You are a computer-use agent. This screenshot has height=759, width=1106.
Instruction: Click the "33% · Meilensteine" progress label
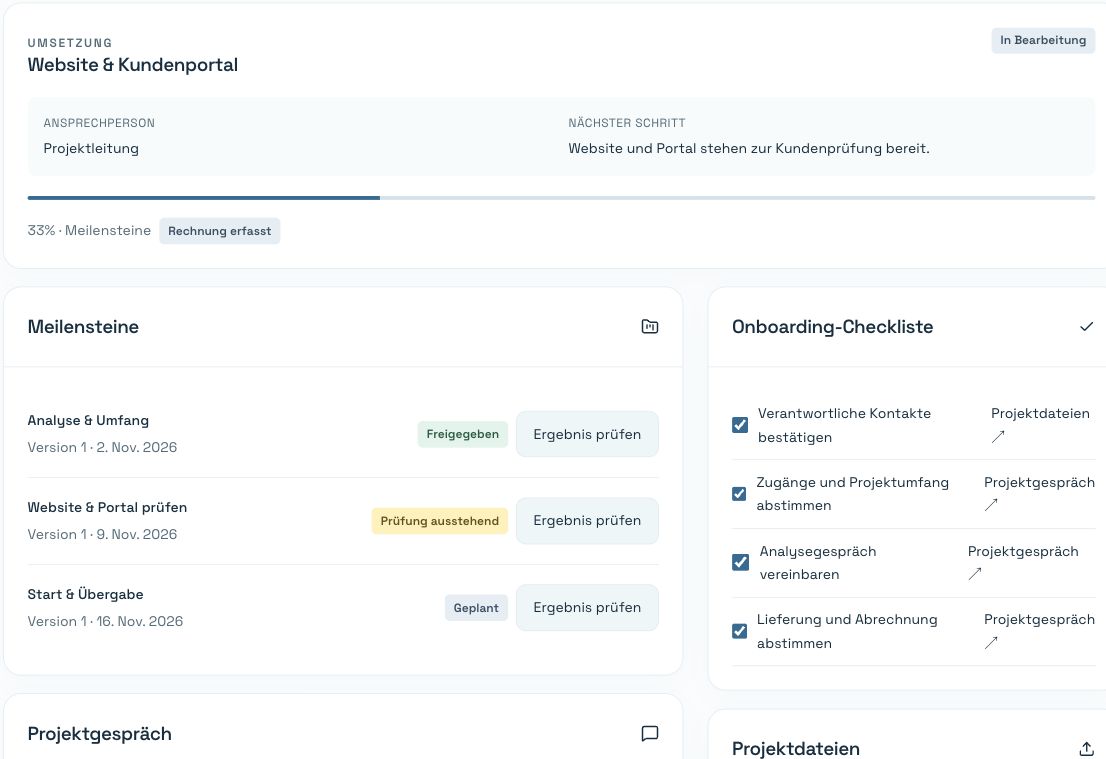[x=89, y=231]
